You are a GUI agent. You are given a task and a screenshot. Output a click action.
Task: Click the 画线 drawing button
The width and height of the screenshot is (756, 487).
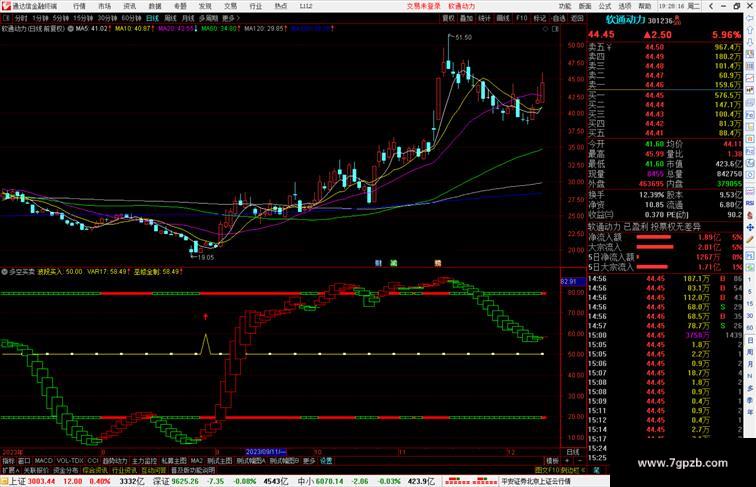503,18
